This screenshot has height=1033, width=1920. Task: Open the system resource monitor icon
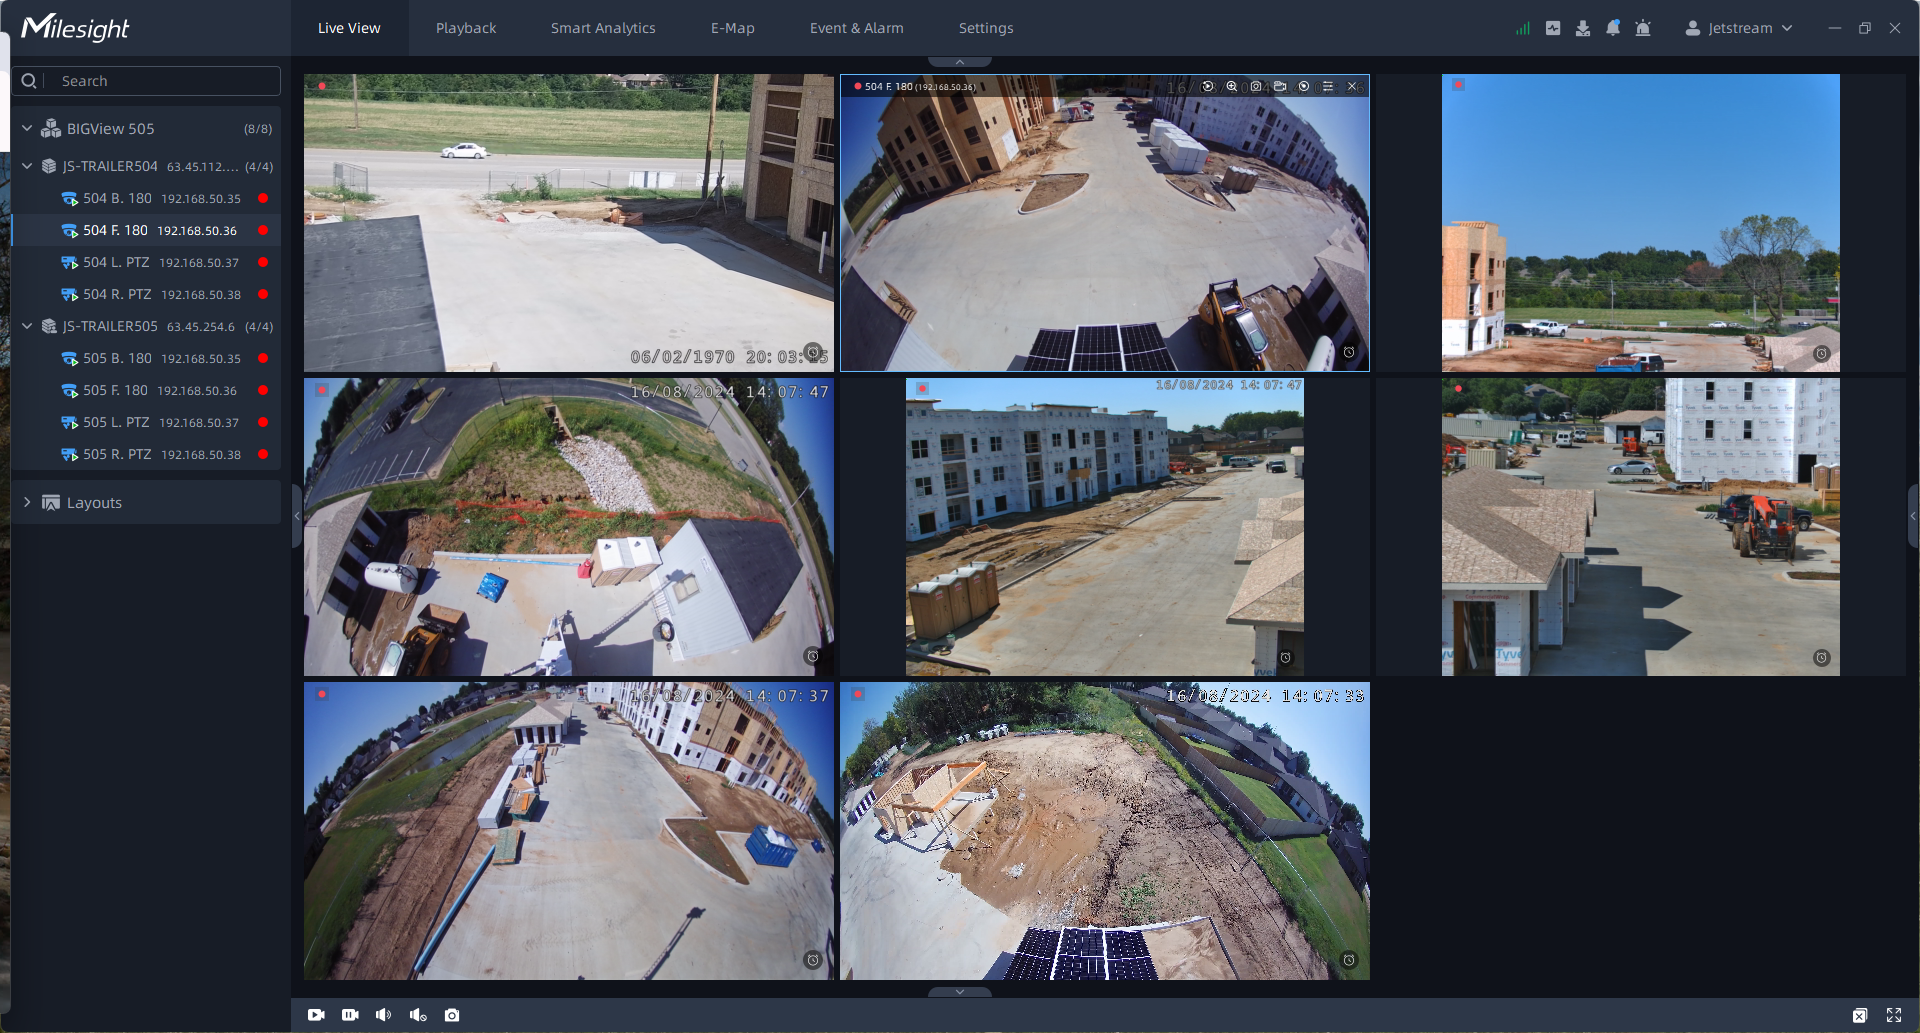tap(1522, 28)
